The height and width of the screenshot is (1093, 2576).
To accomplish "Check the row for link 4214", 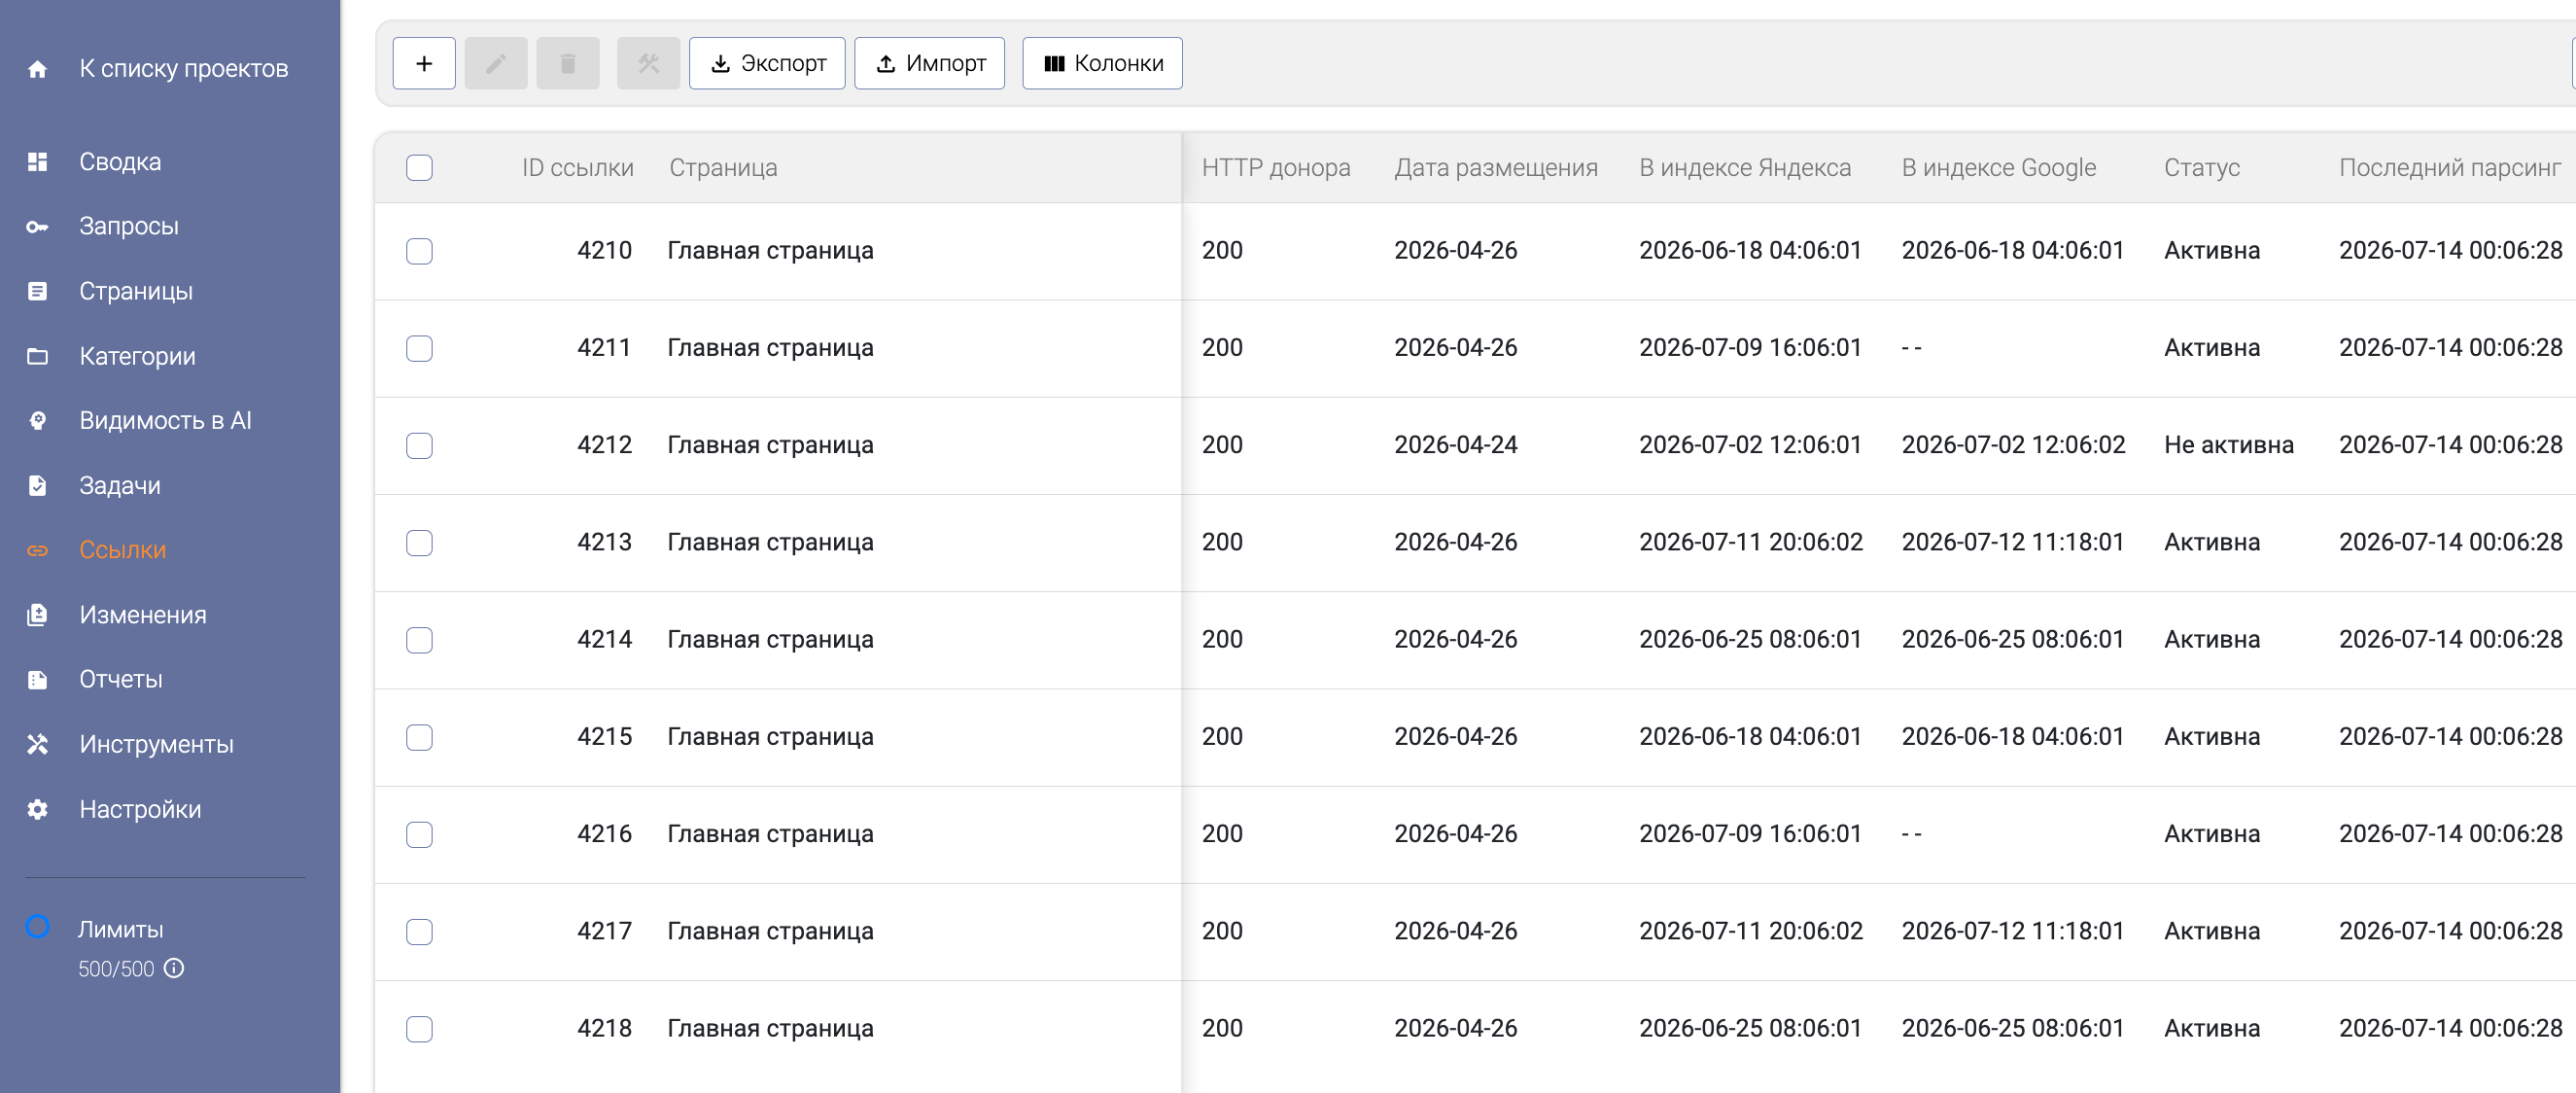I will [x=420, y=640].
